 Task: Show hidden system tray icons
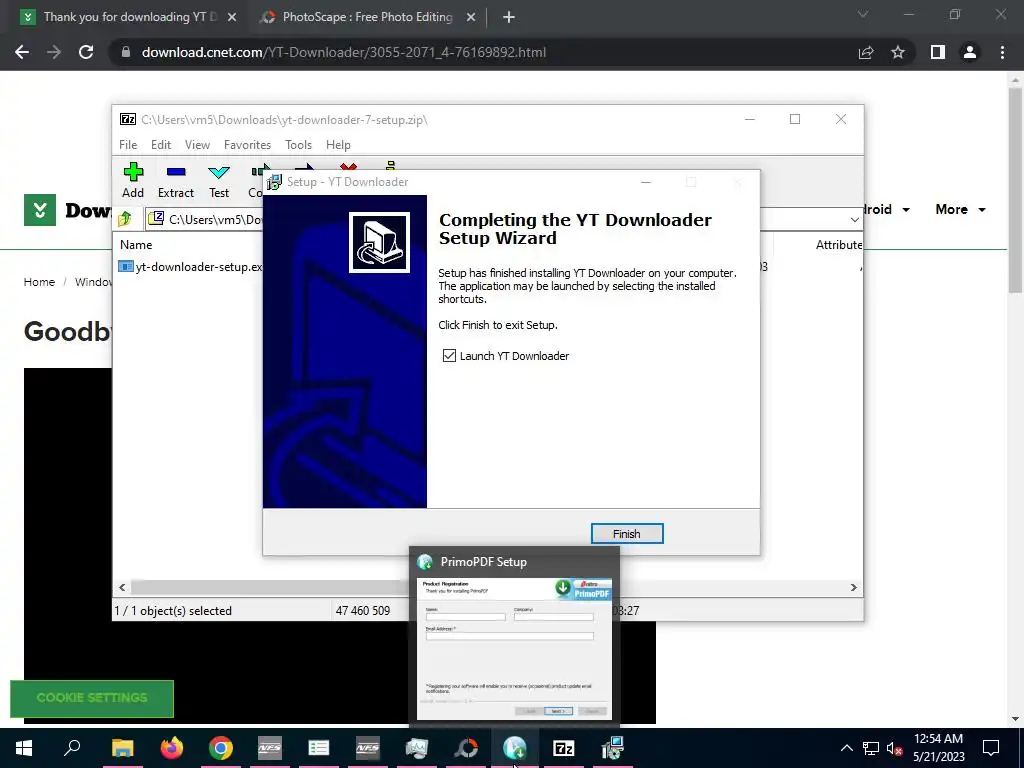[846, 748]
